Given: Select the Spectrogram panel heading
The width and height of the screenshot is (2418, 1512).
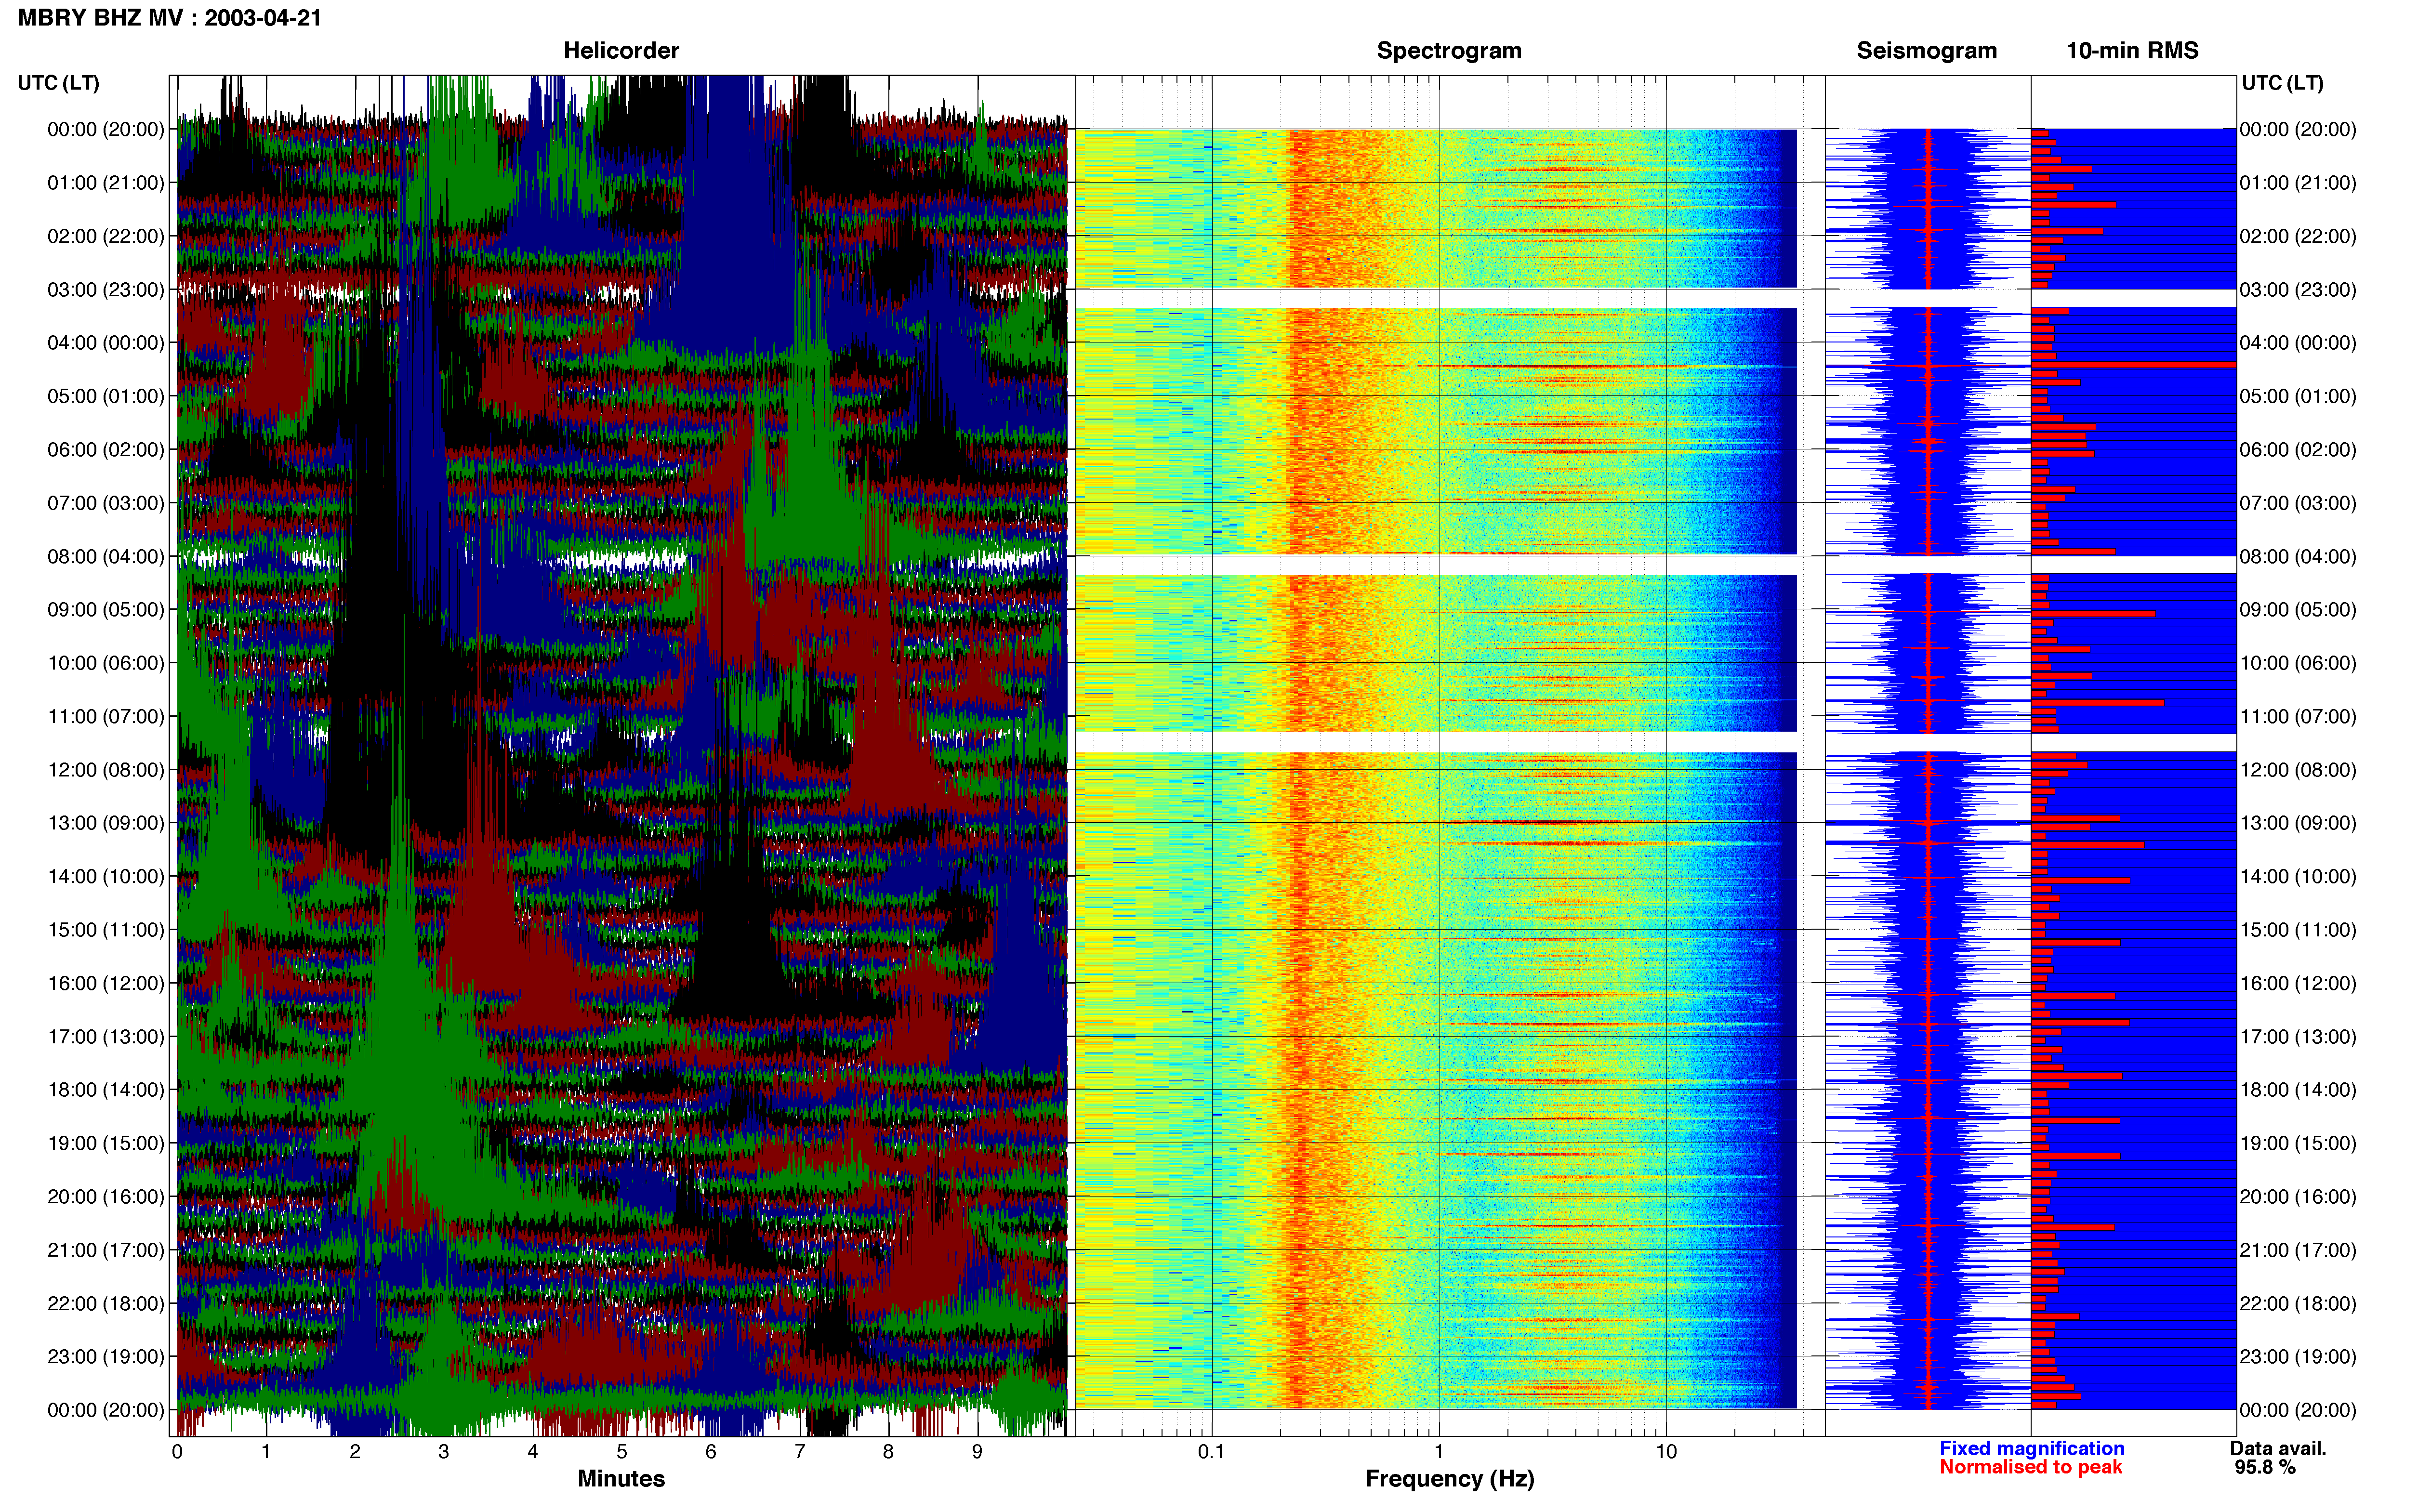Looking at the screenshot, I should (1449, 50).
